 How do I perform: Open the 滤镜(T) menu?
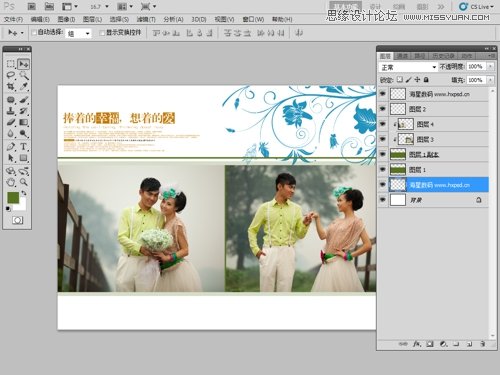[x=146, y=19]
